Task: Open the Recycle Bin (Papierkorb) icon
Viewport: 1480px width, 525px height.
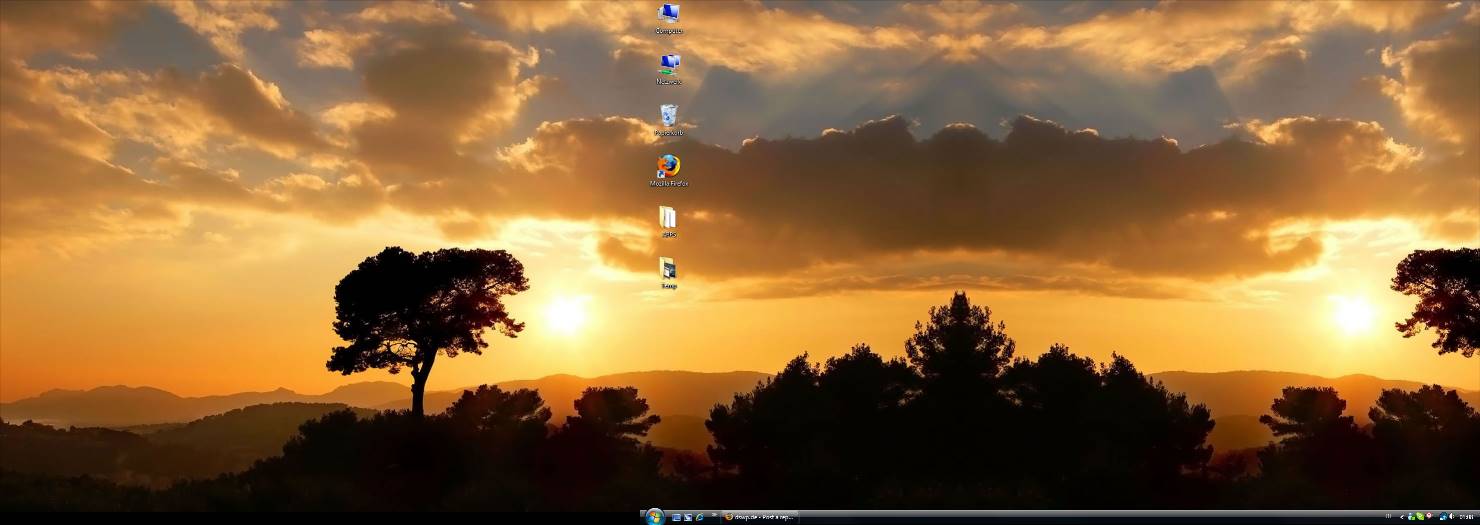Action: tap(669, 116)
